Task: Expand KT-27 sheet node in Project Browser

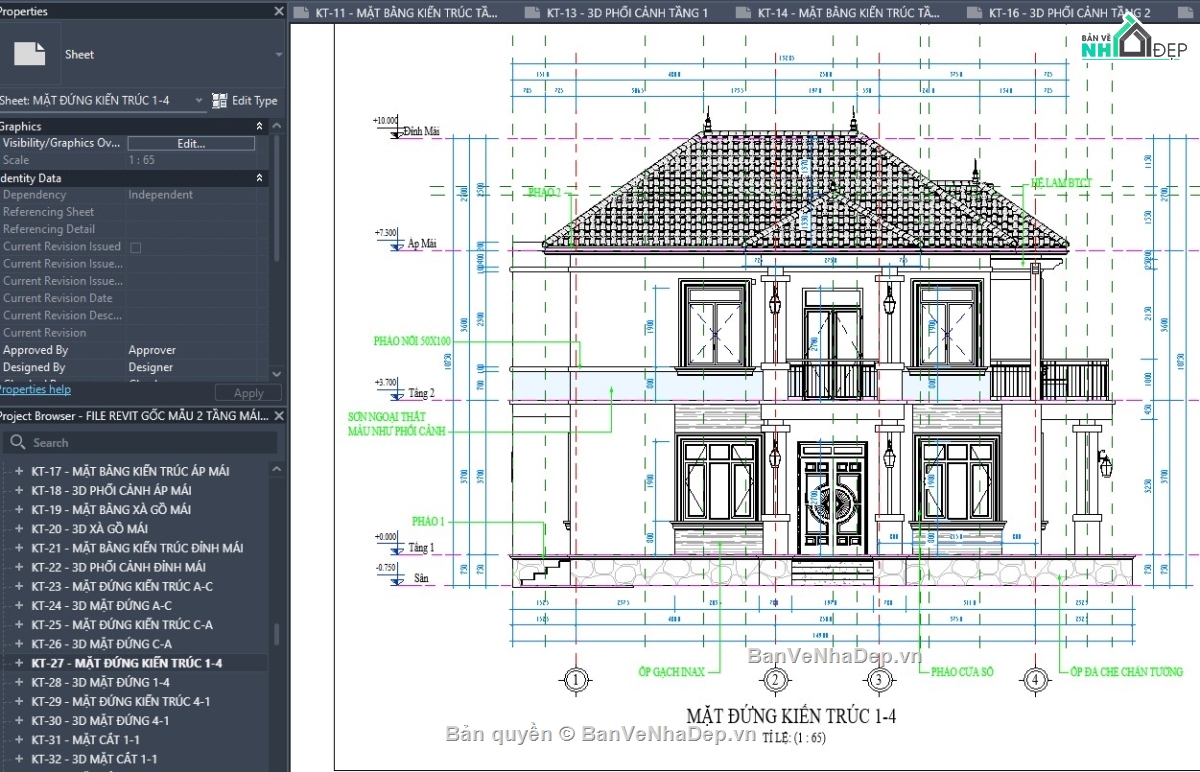Action: point(18,663)
